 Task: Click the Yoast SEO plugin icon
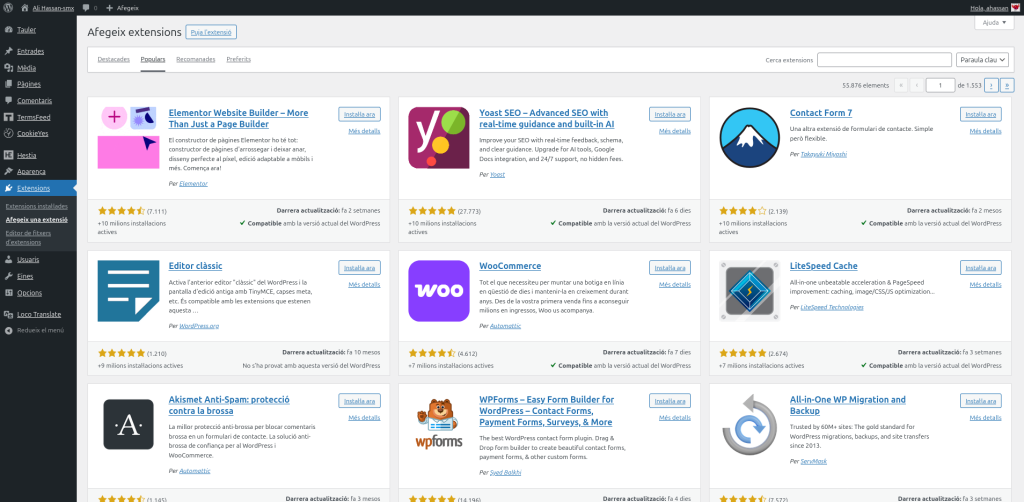coord(439,137)
